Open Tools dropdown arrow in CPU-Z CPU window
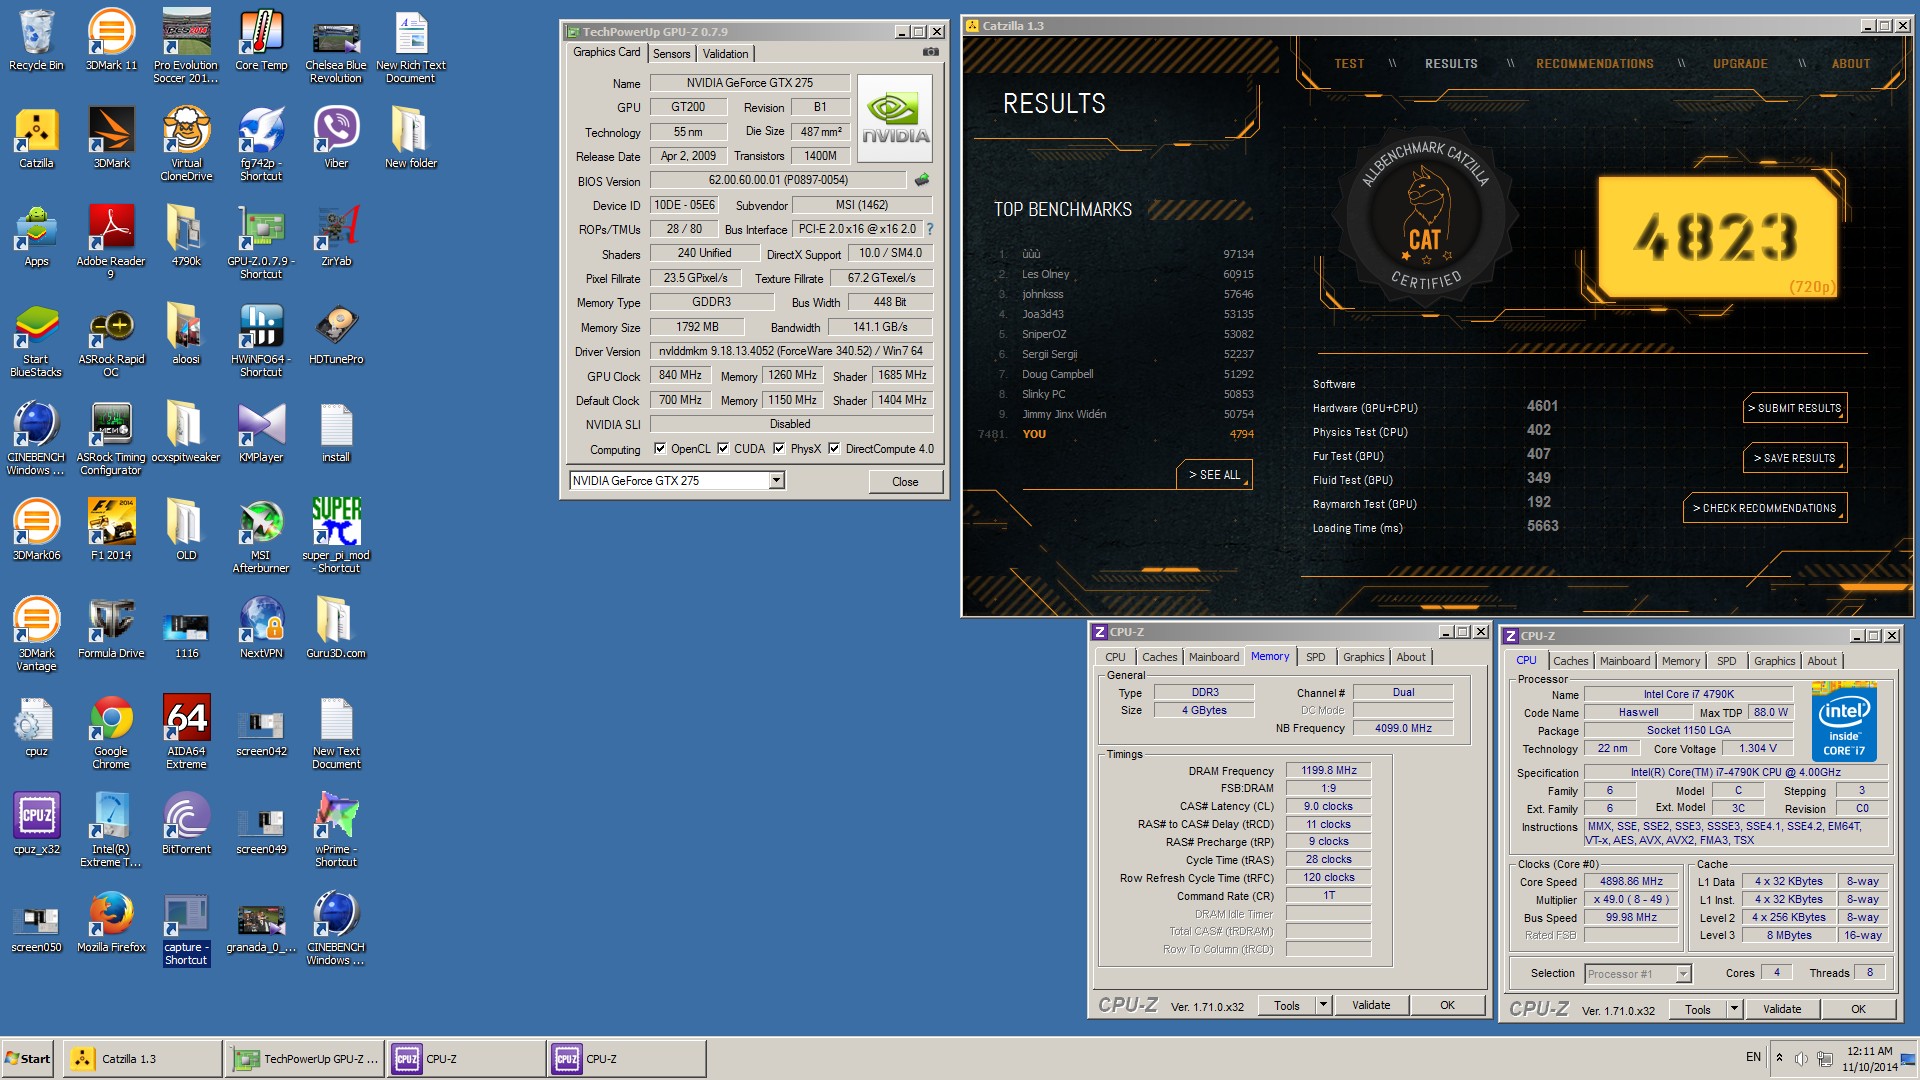This screenshot has width=1920, height=1080. [x=1734, y=1009]
